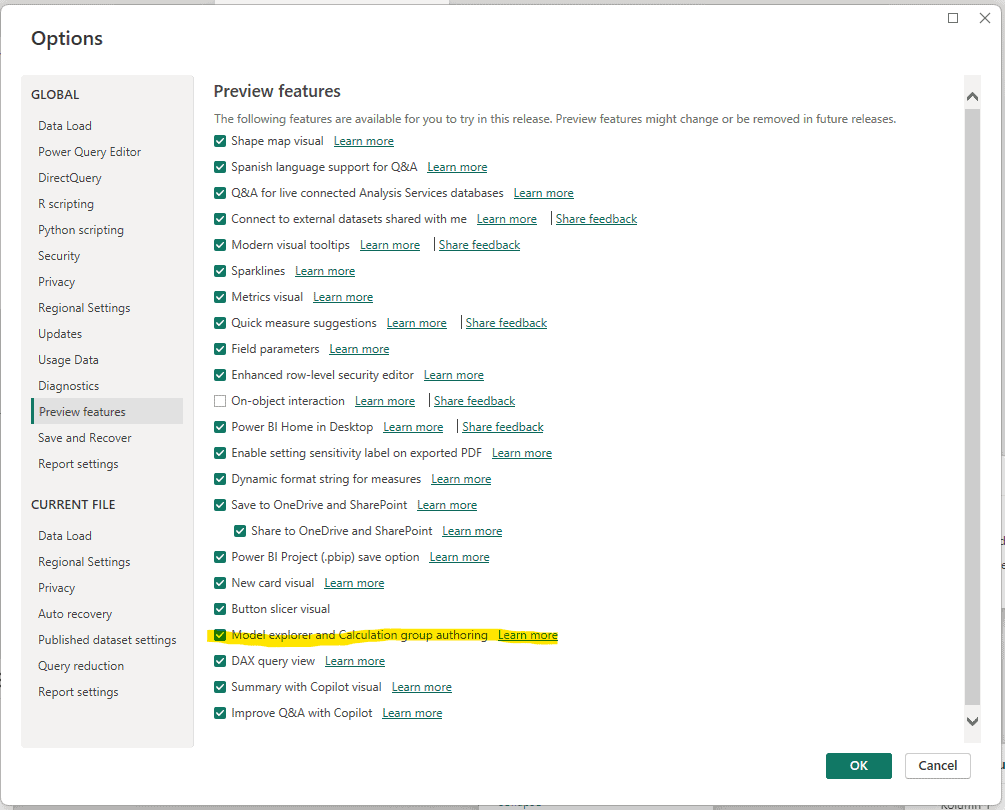The image size is (1005, 810).
Task: Toggle Dynamic format string for measures checkbox
Action: point(220,479)
